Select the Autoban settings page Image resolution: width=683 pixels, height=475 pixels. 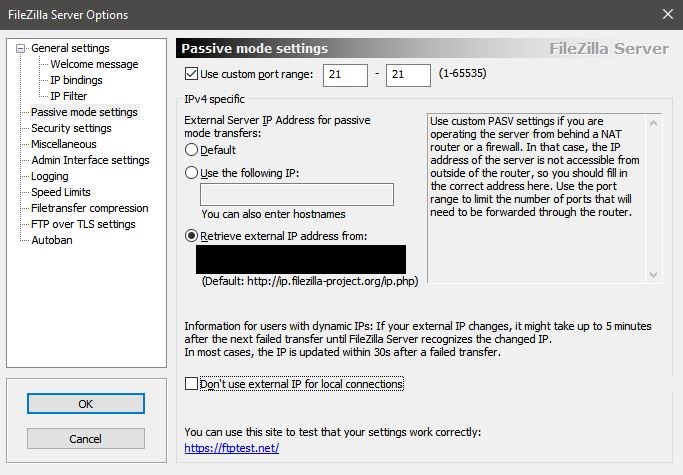pos(52,240)
